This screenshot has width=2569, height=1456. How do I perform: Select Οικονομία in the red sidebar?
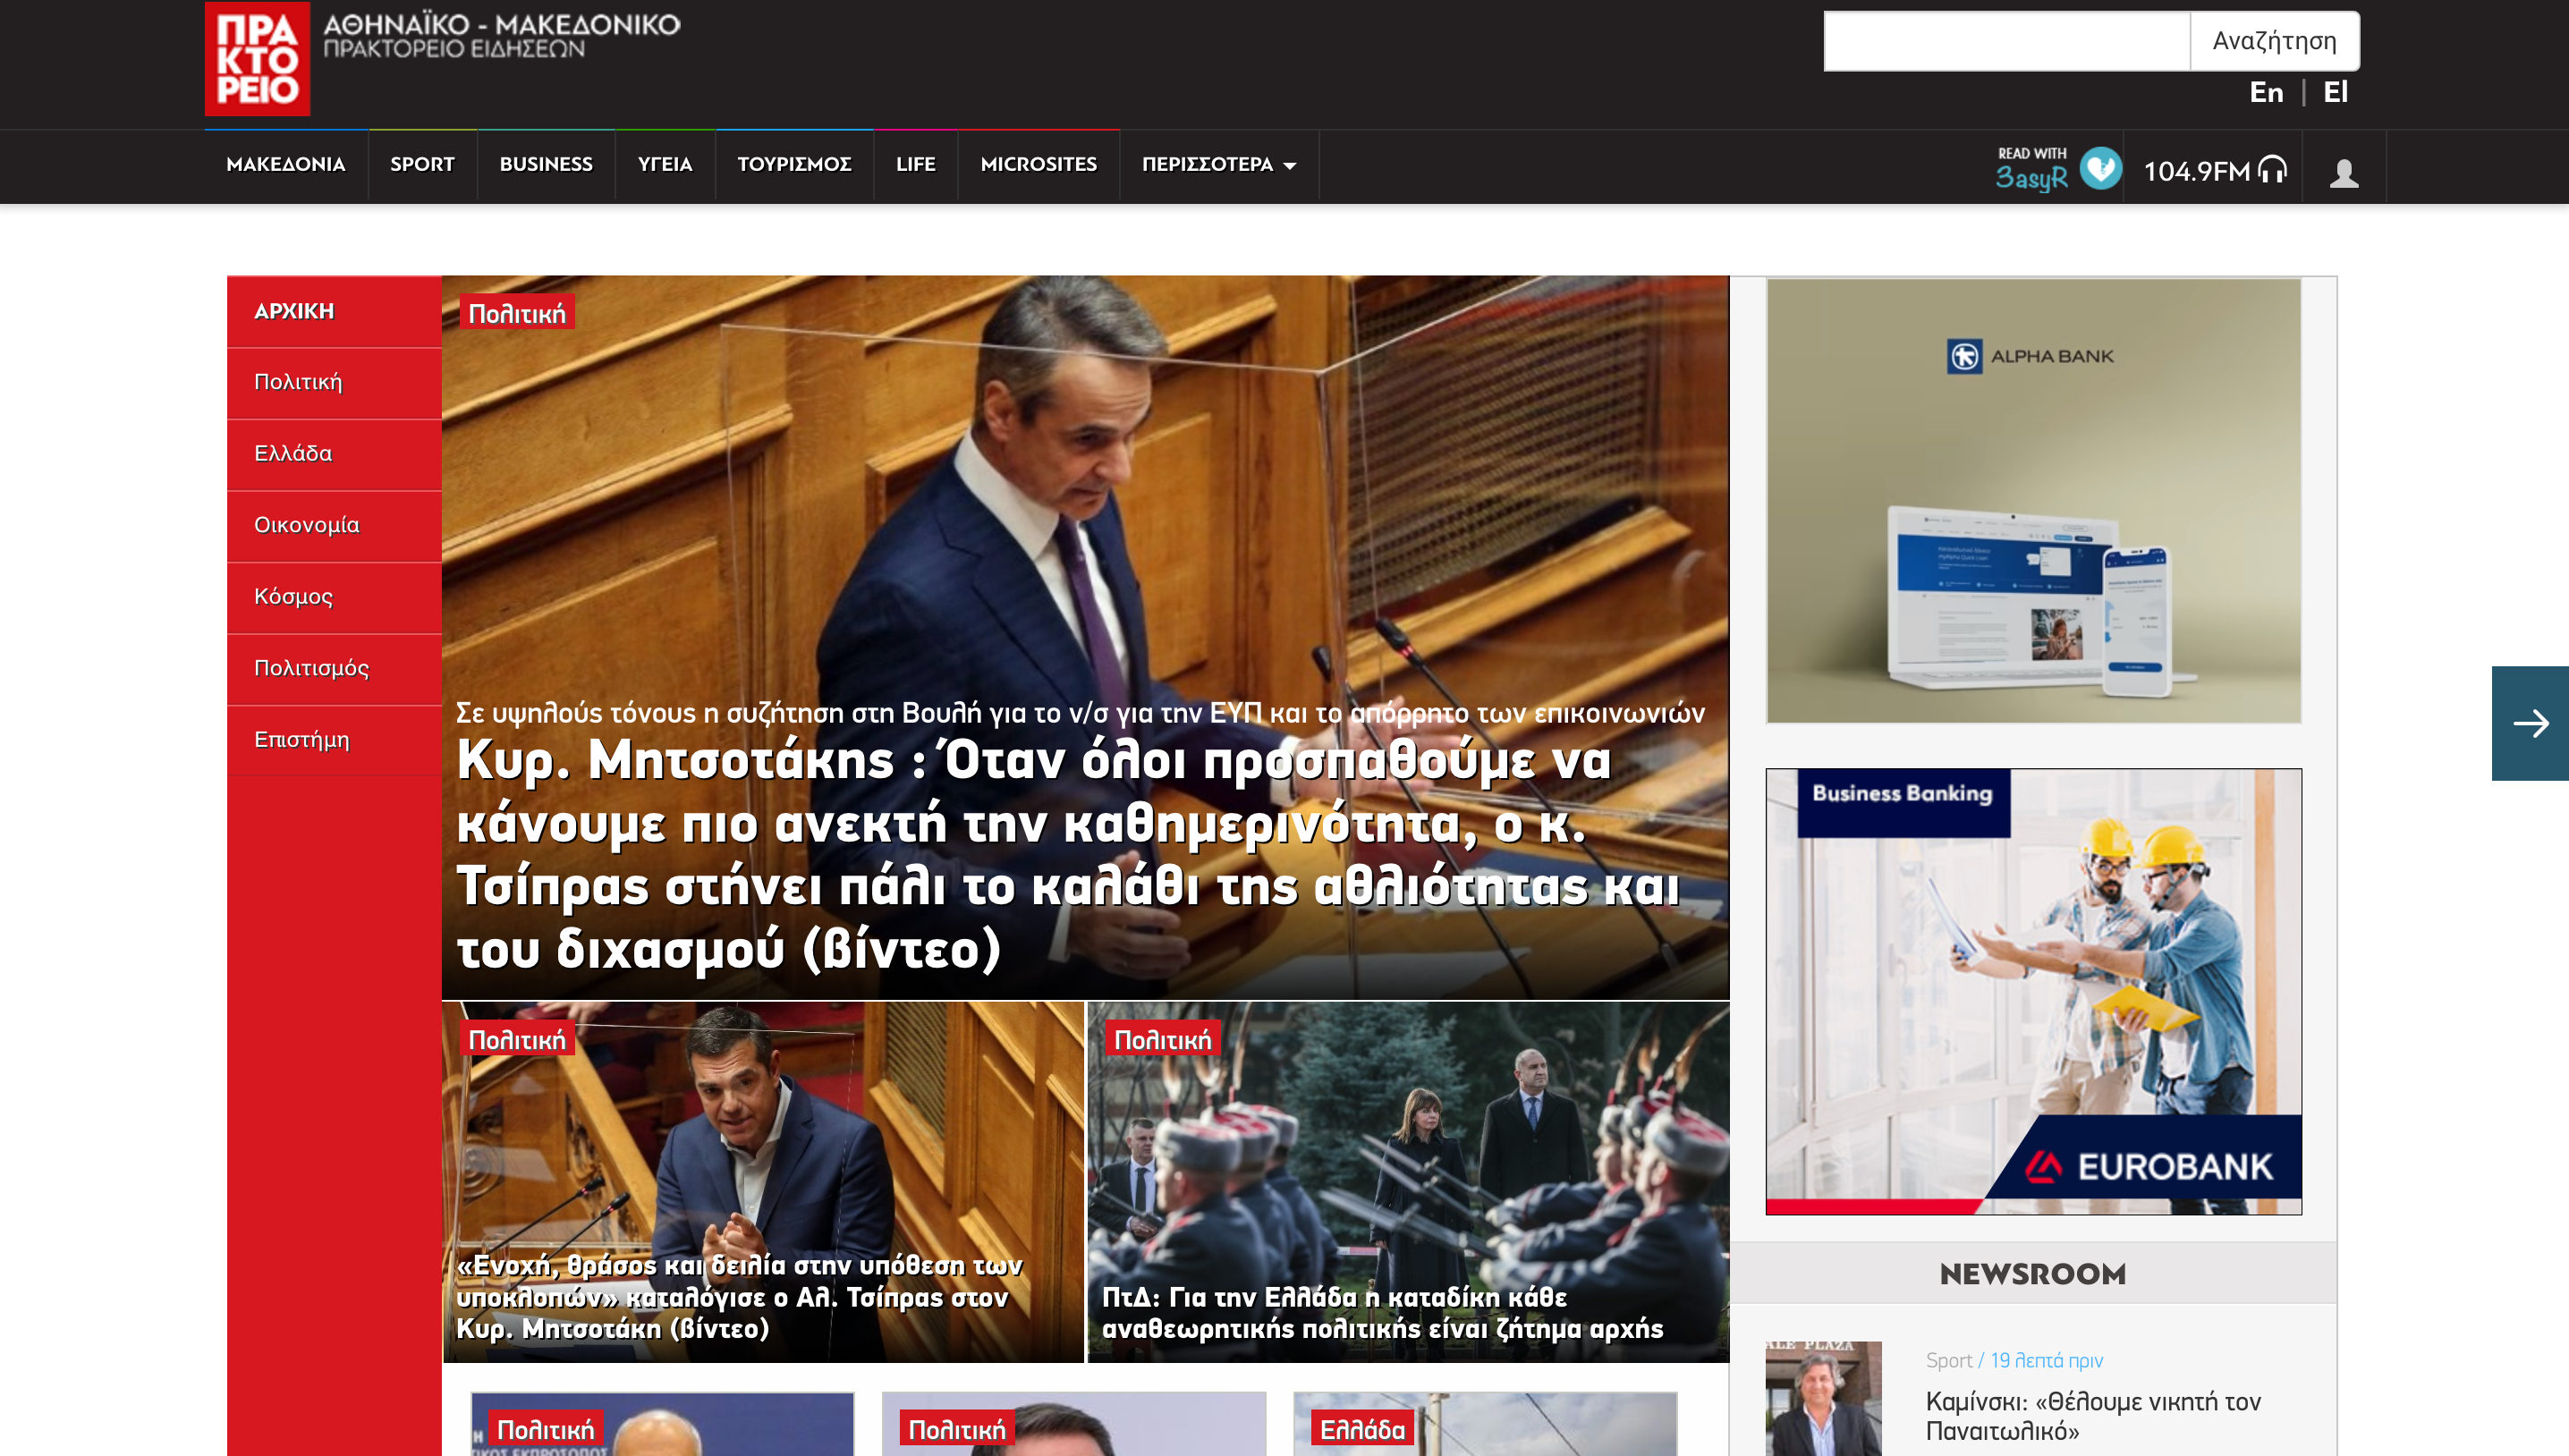[306, 525]
